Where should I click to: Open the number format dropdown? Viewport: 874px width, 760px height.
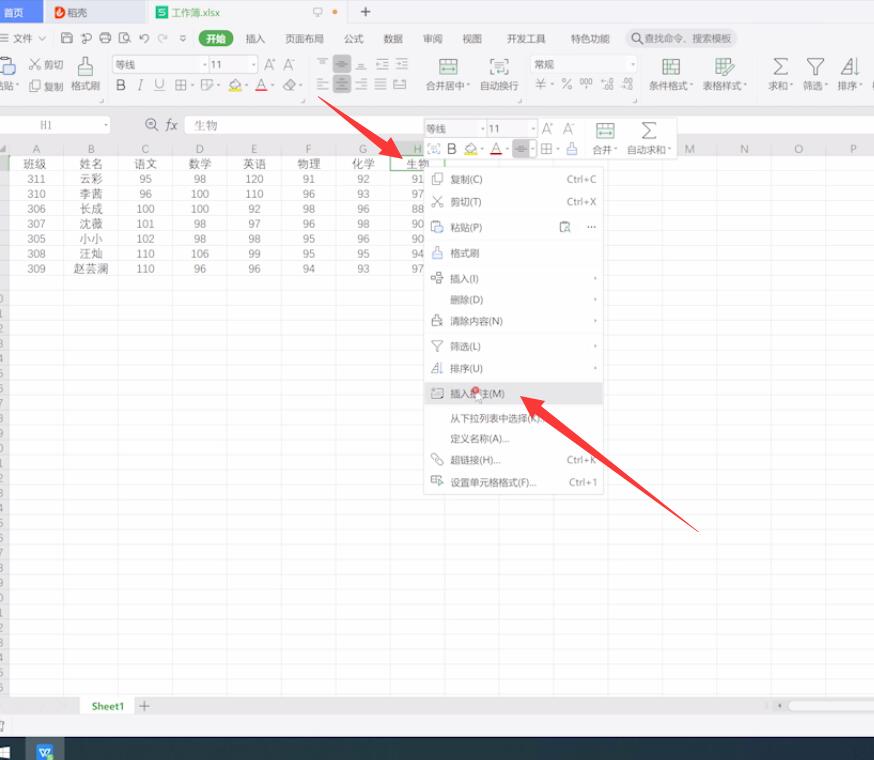coord(633,65)
